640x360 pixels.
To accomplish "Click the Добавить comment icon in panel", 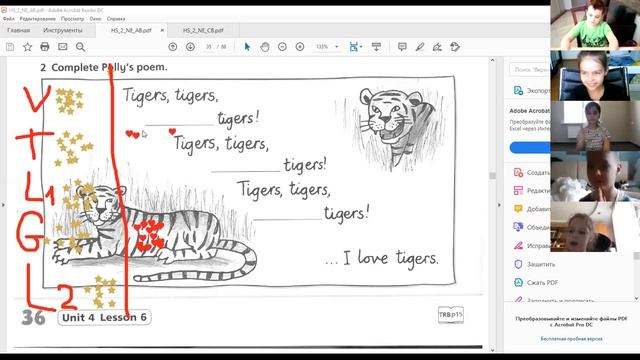I will [518, 209].
